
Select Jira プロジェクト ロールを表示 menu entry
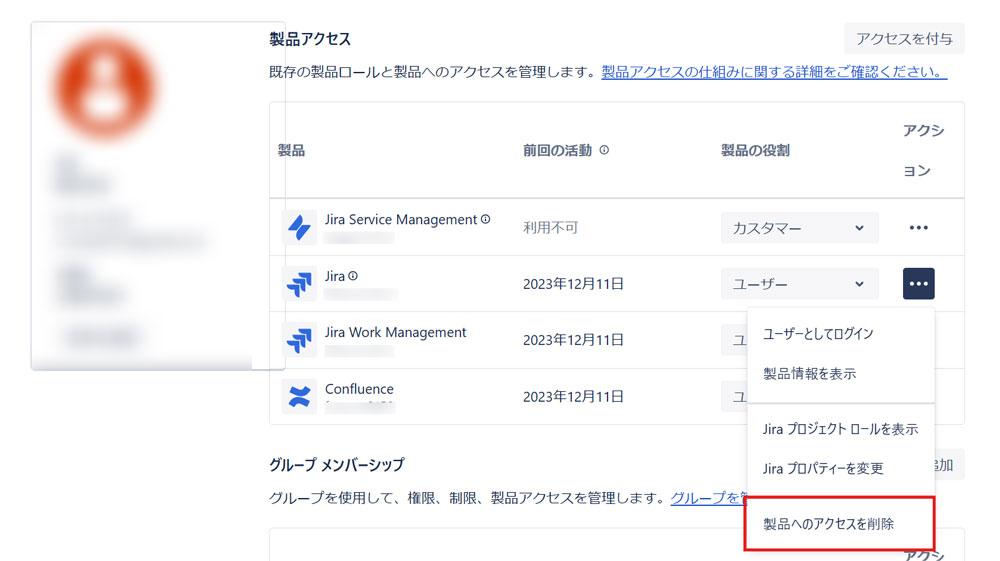pos(841,429)
